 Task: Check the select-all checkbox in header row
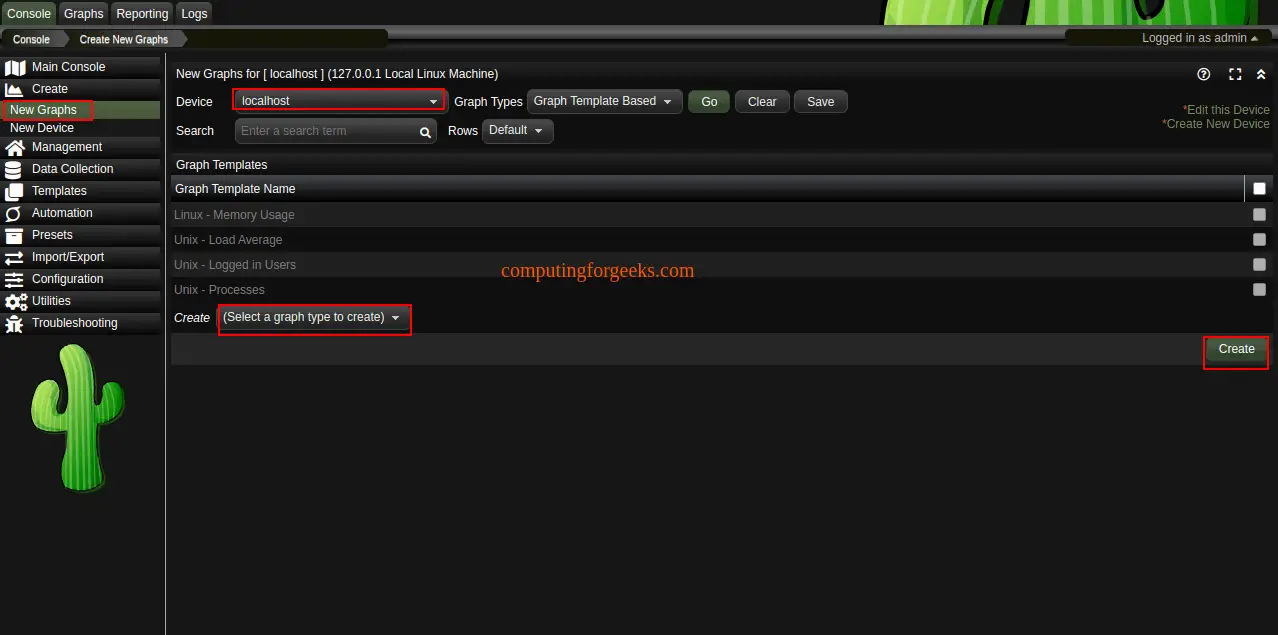[1259, 188]
